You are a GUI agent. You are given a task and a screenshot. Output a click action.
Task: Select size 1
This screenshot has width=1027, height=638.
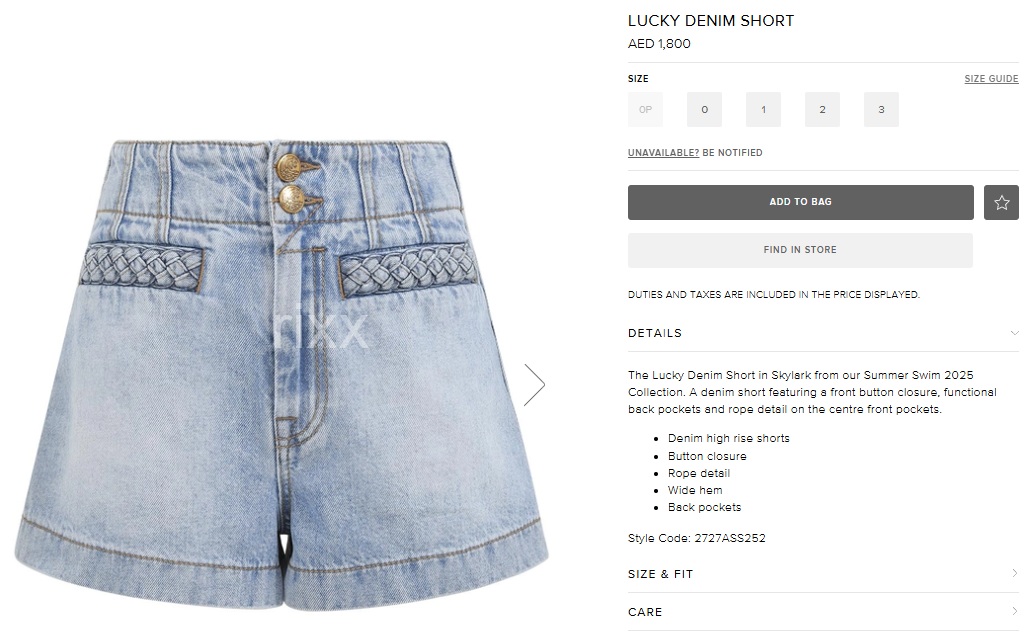763,109
